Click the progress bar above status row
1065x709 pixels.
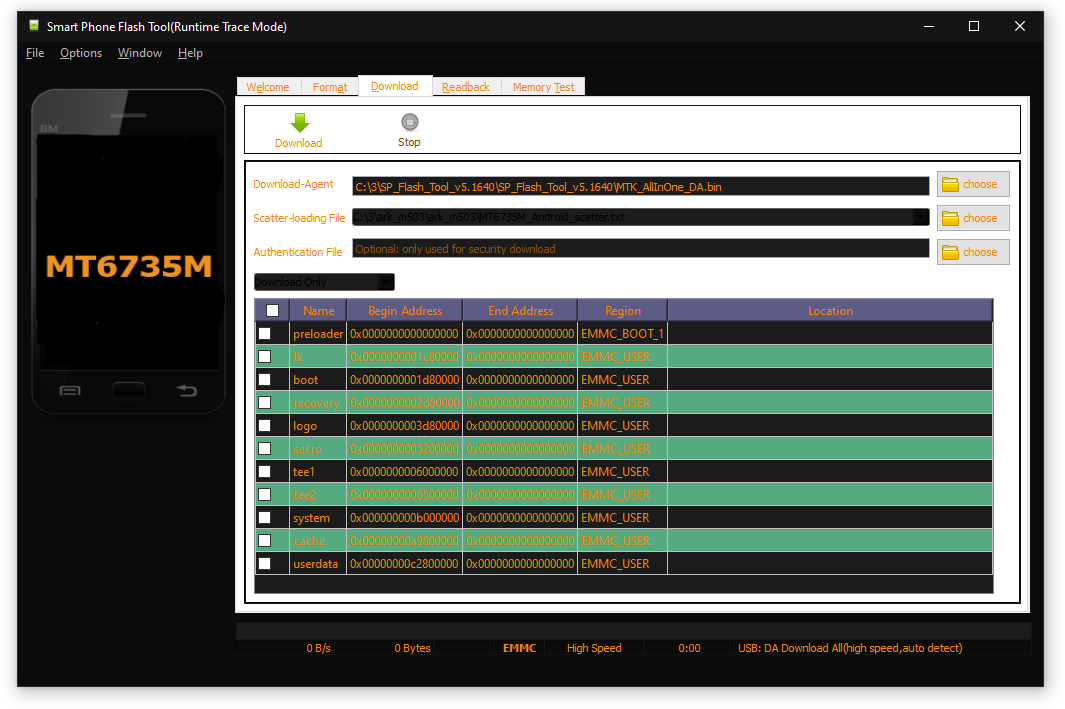pos(633,631)
